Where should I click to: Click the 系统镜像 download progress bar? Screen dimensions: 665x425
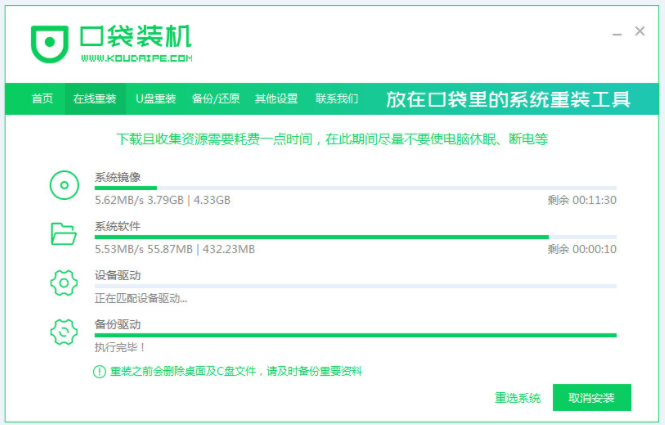[x=355, y=188]
